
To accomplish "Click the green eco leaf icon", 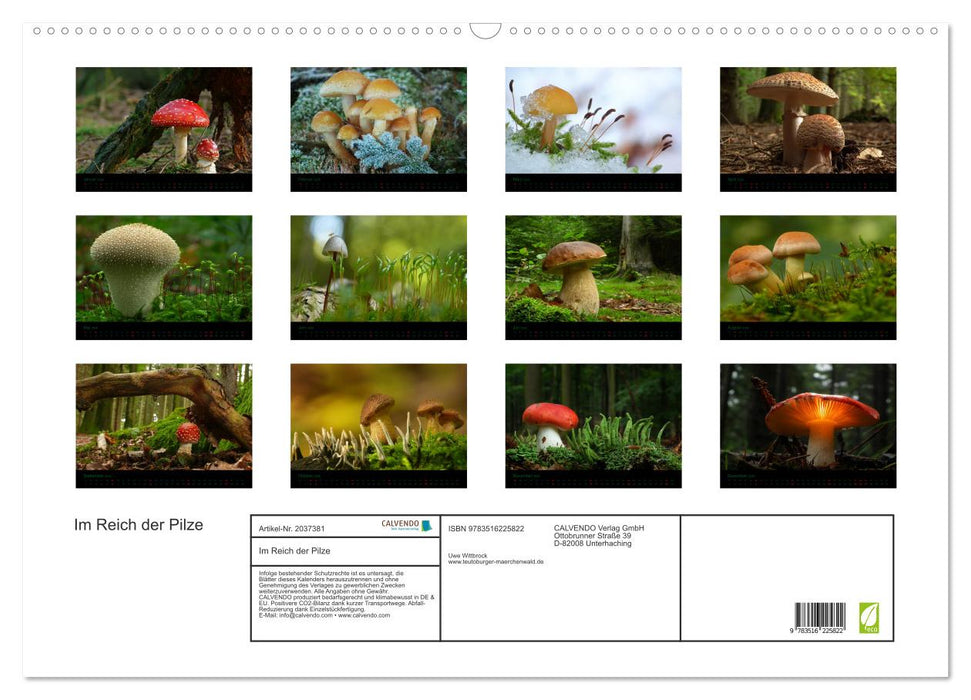I will [x=869, y=617].
